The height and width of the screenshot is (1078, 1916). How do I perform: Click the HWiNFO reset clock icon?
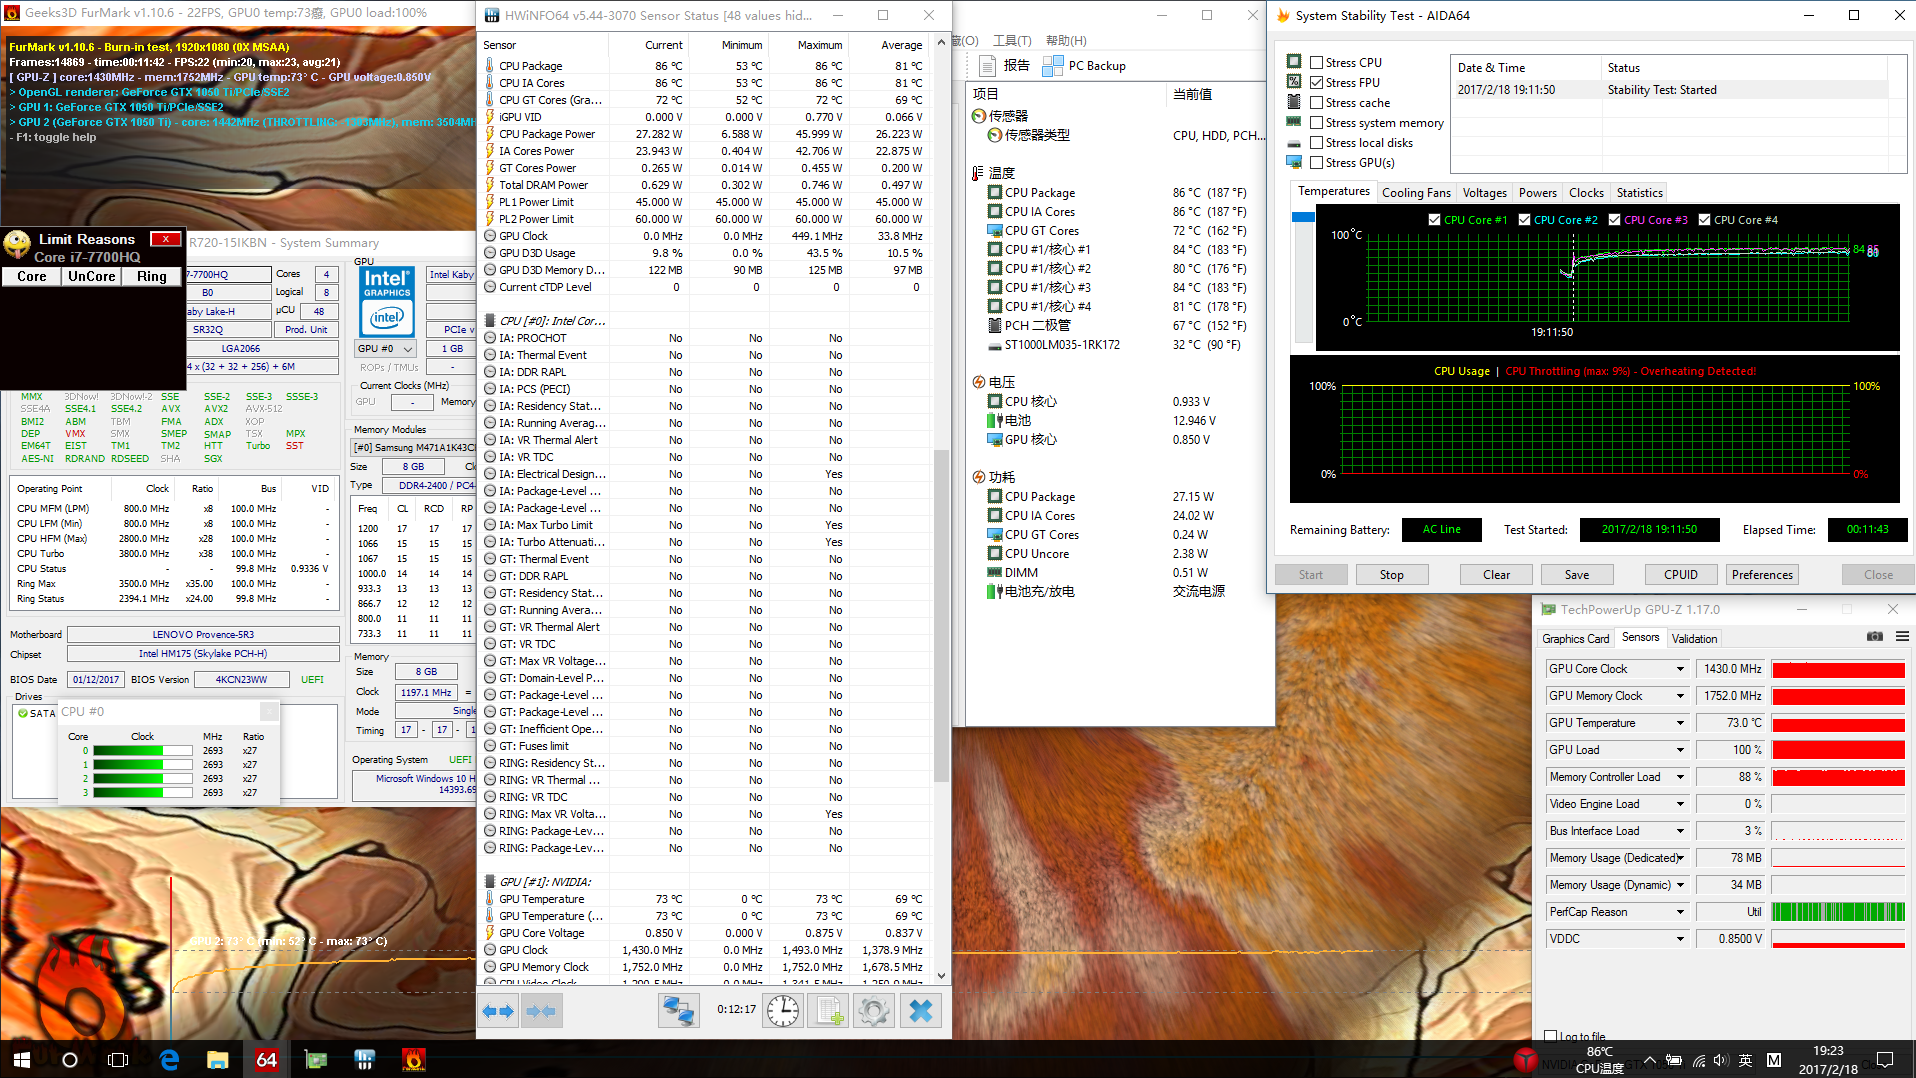pyautogui.click(x=782, y=1011)
